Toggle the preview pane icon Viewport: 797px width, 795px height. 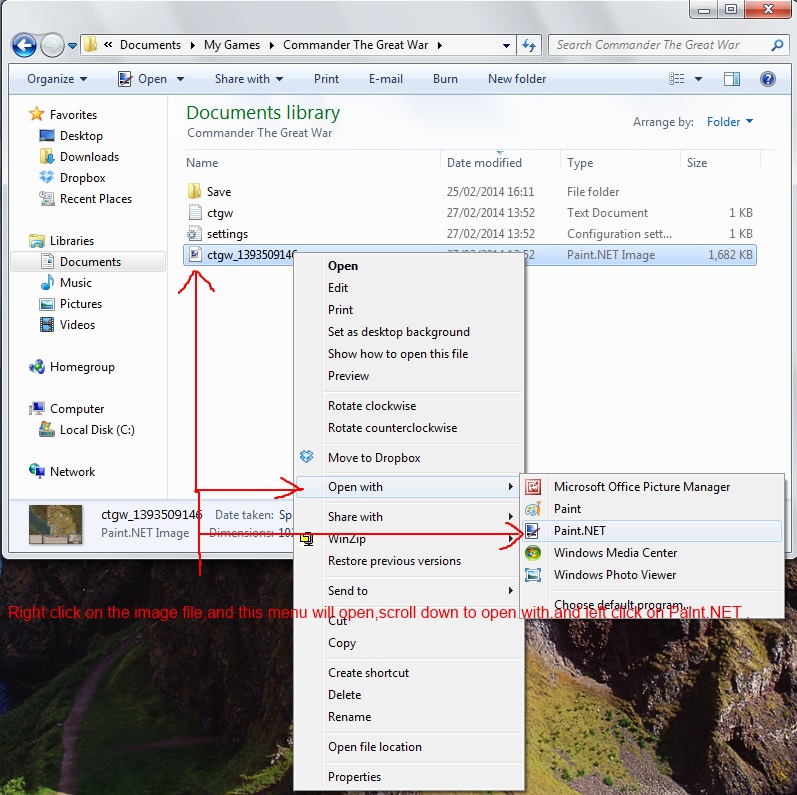(x=731, y=79)
